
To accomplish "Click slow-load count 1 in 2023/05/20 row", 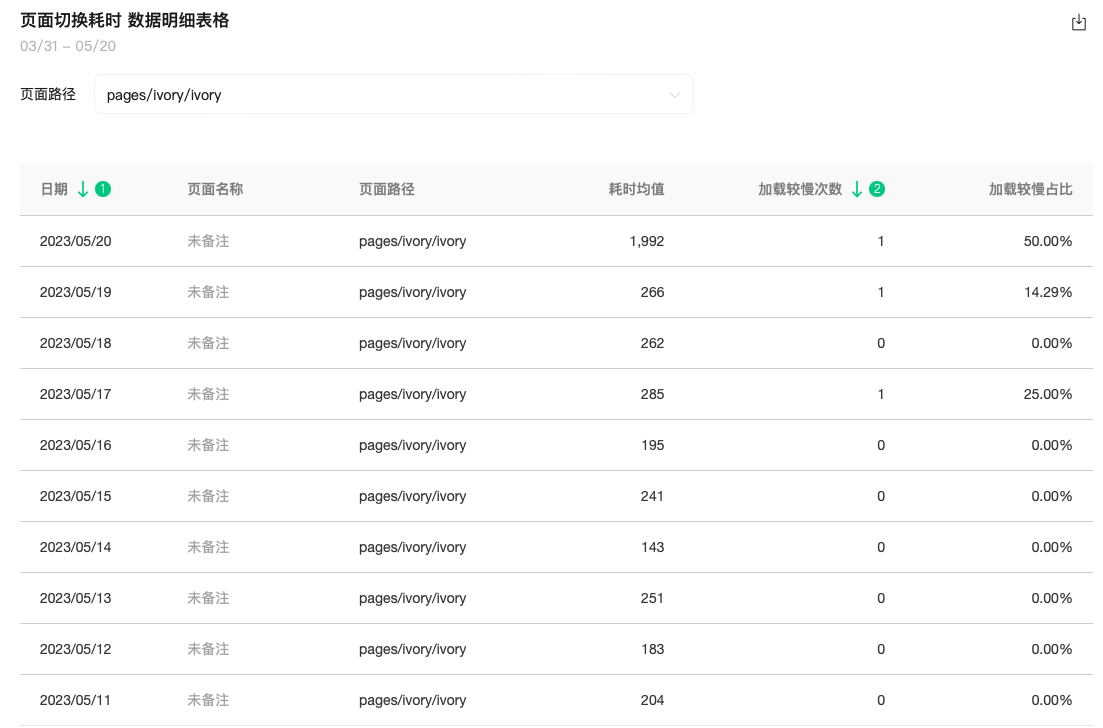I will [881, 241].
